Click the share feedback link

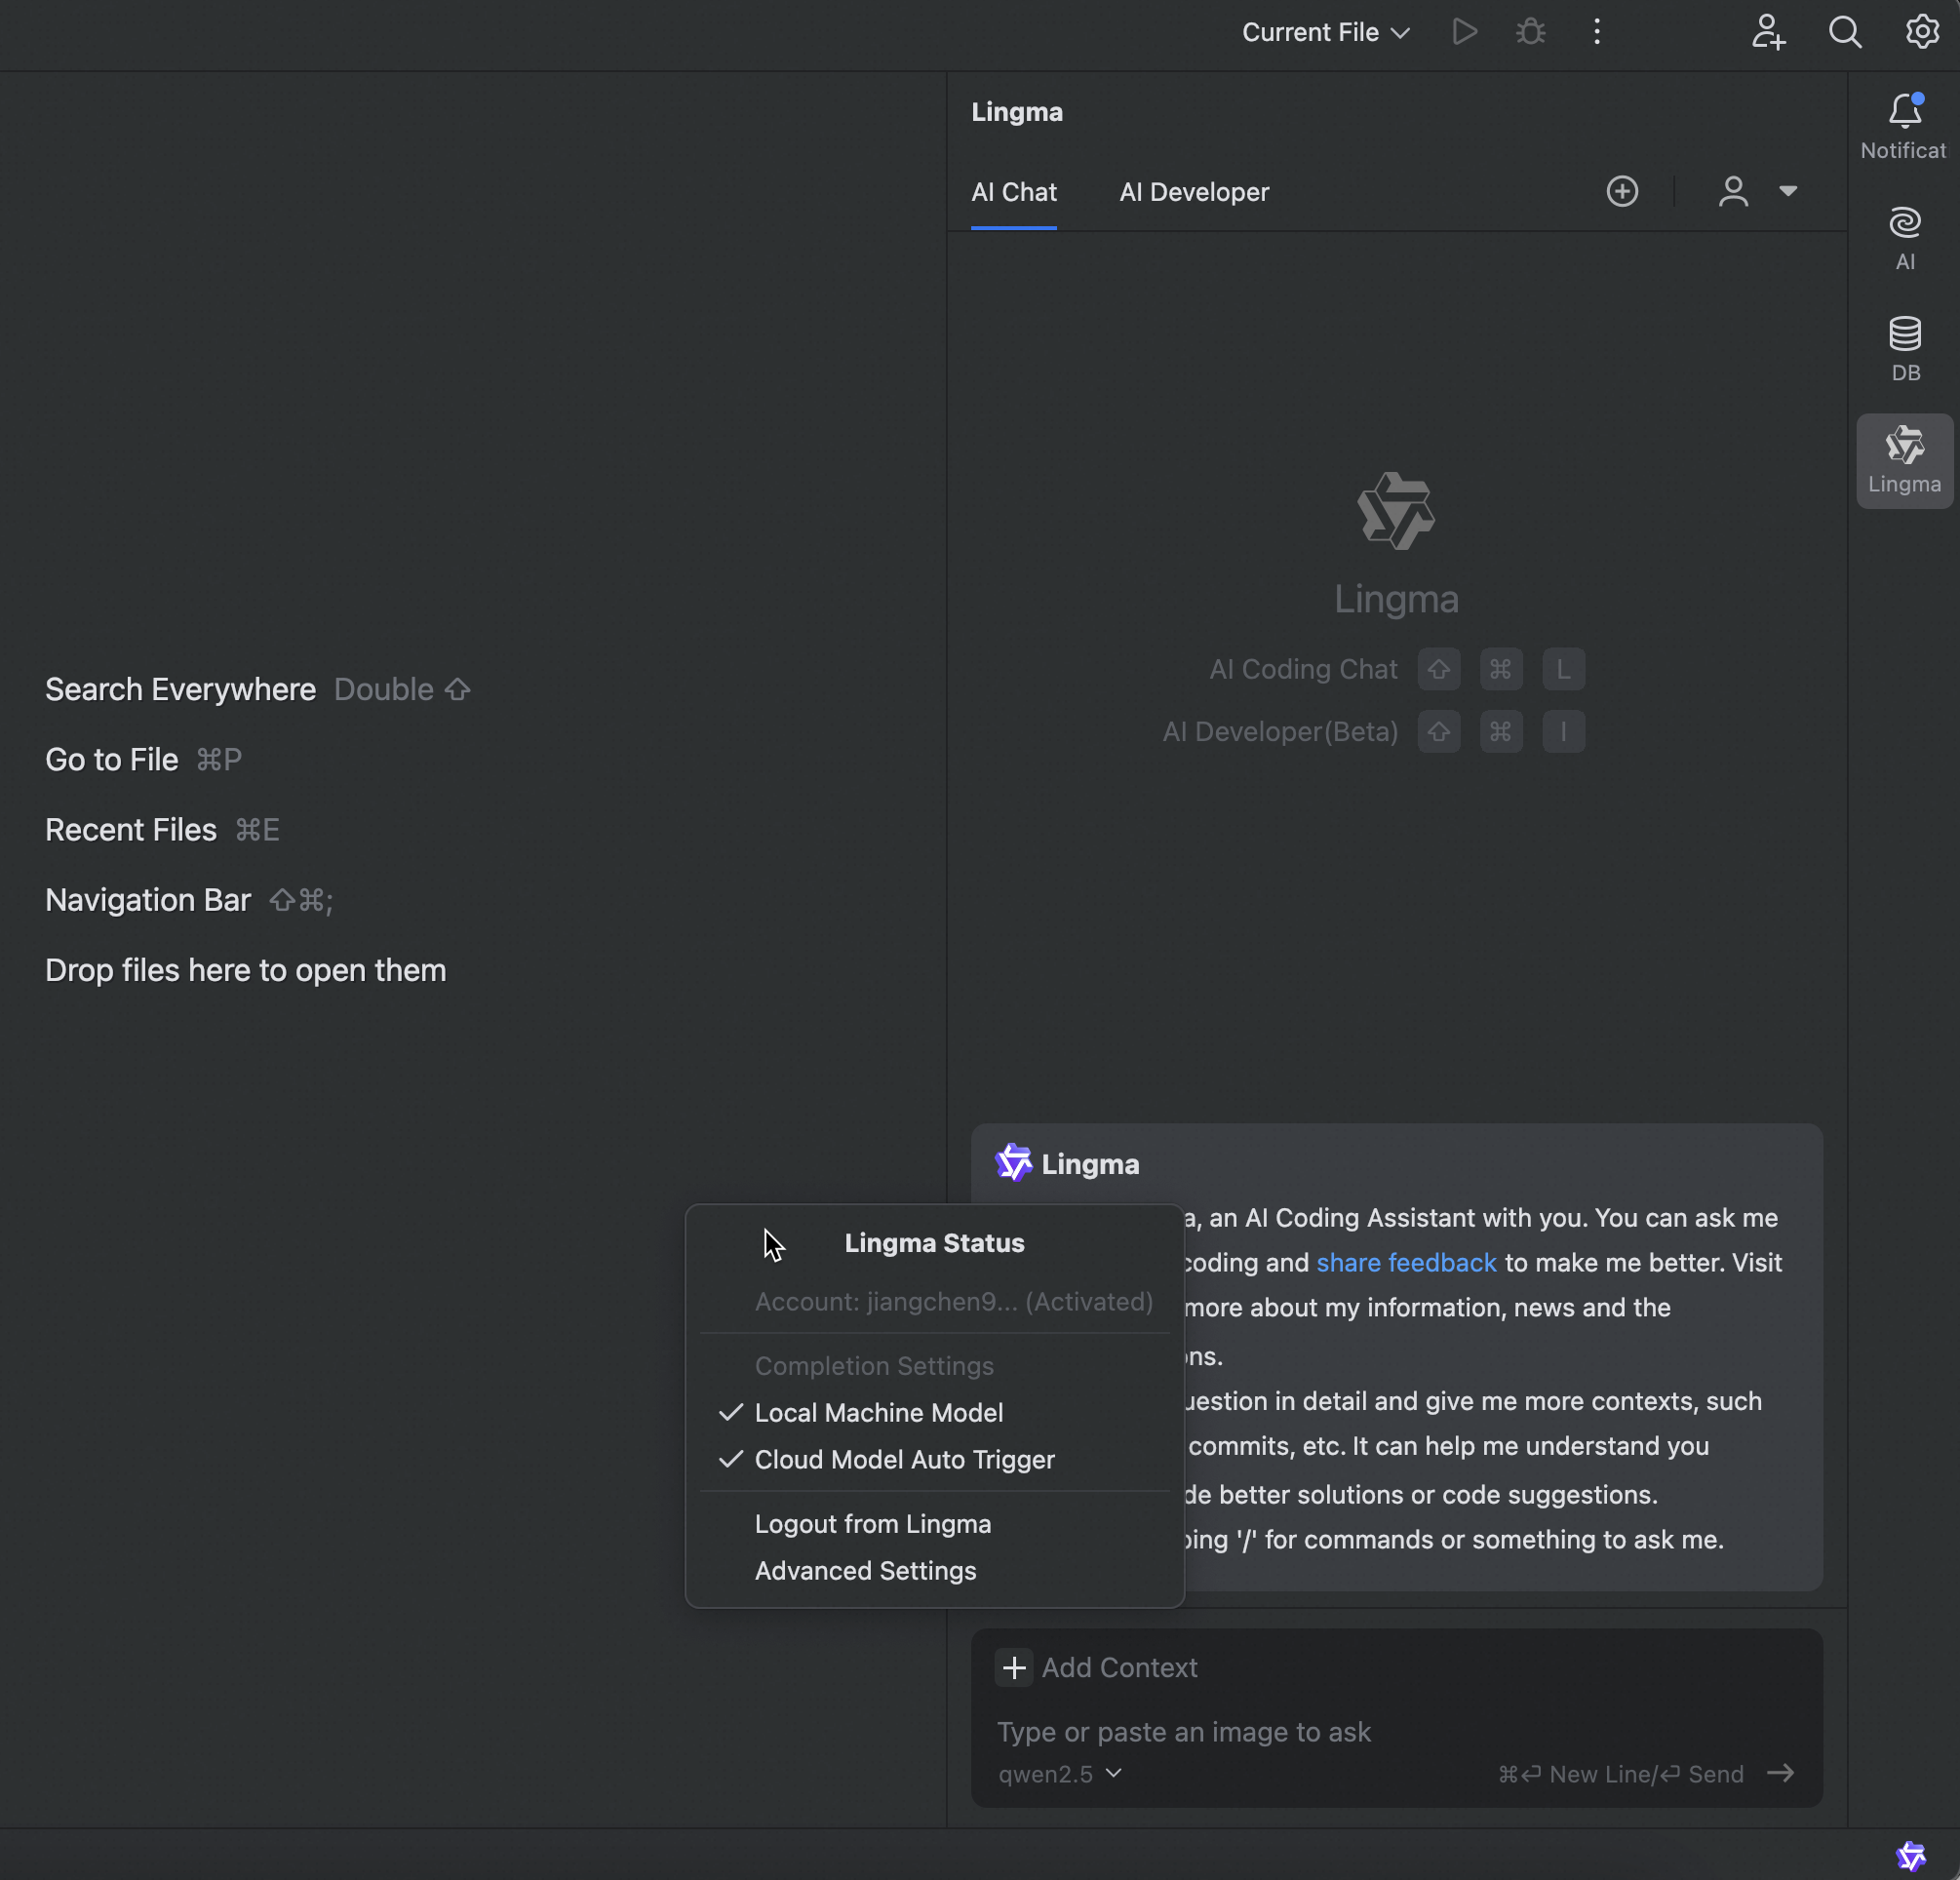(x=1406, y=1262)
